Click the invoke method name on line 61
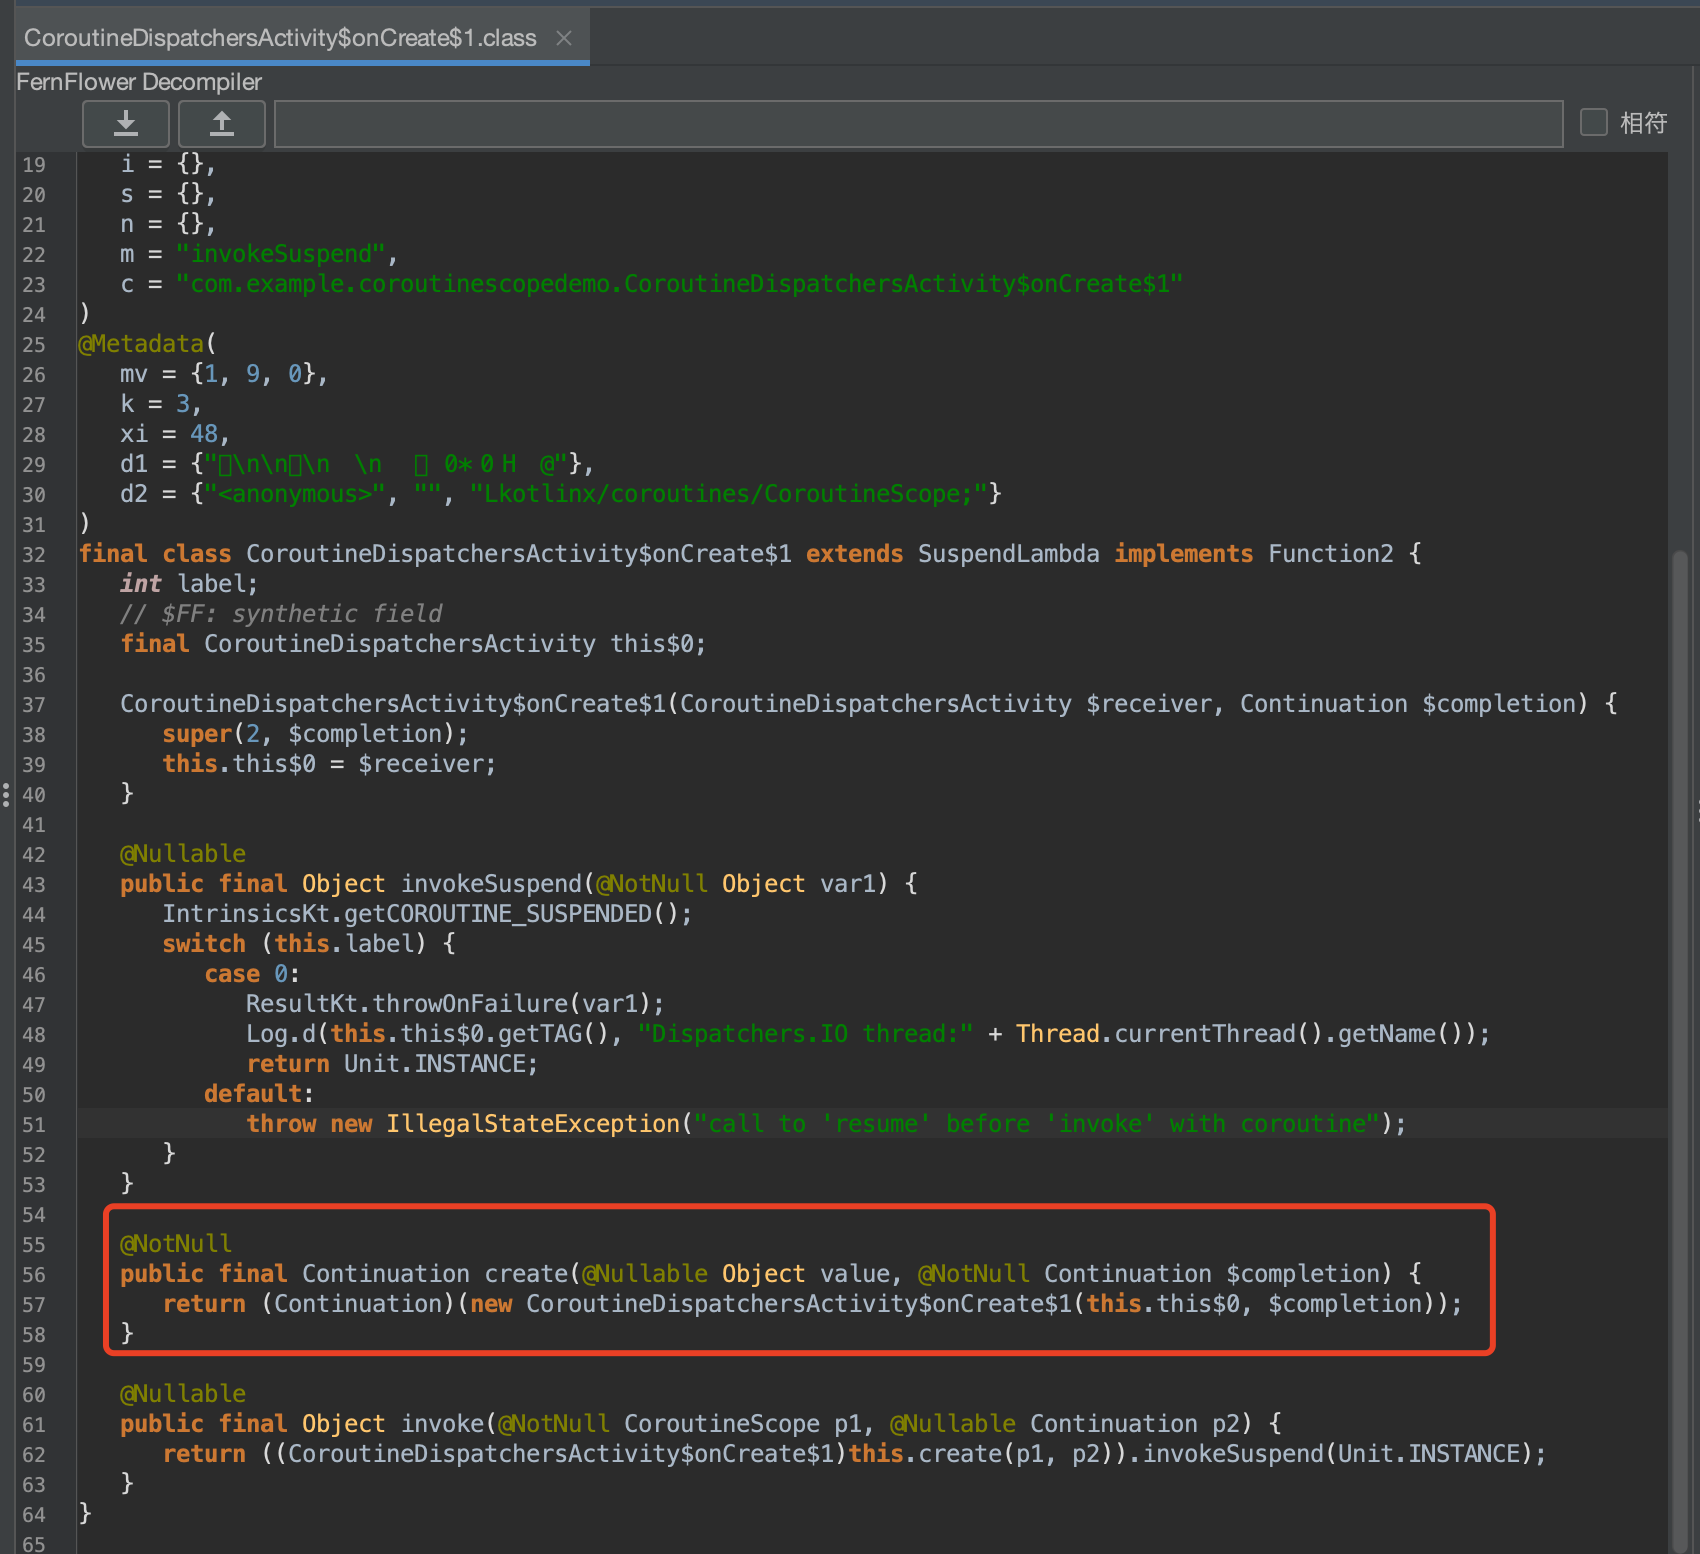Screen dimensions: 1700x1554 click(x=442, y=1424)
